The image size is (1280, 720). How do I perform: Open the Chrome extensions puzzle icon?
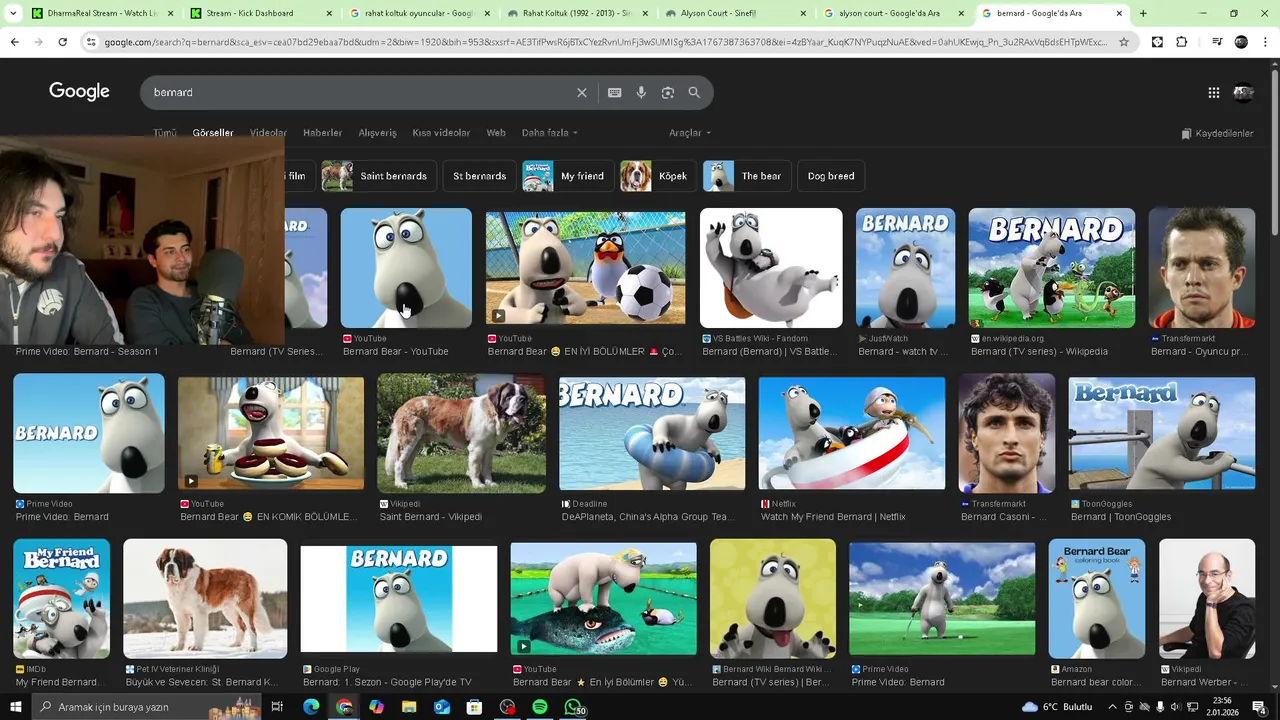click(x=1182, y=42)
